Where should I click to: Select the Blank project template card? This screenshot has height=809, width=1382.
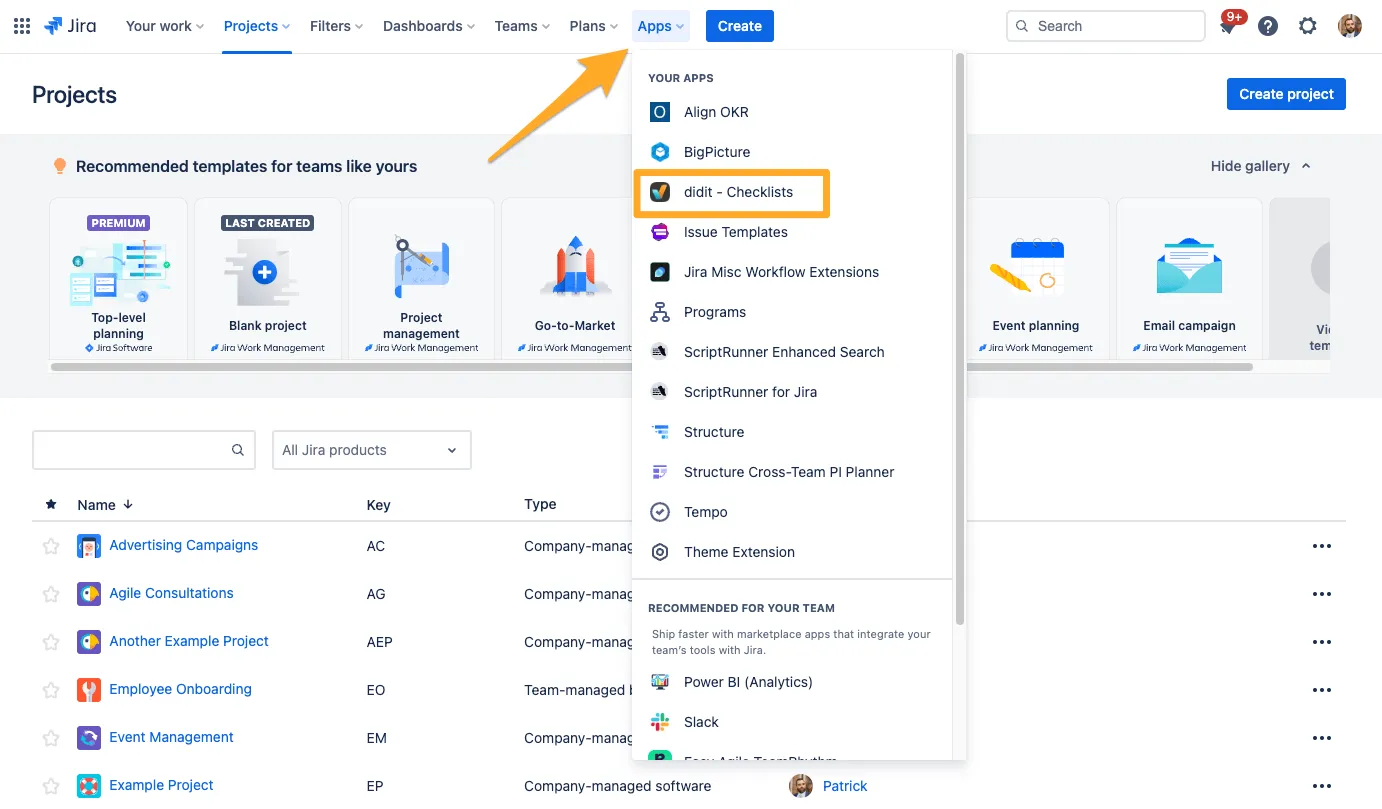(268, 279)
